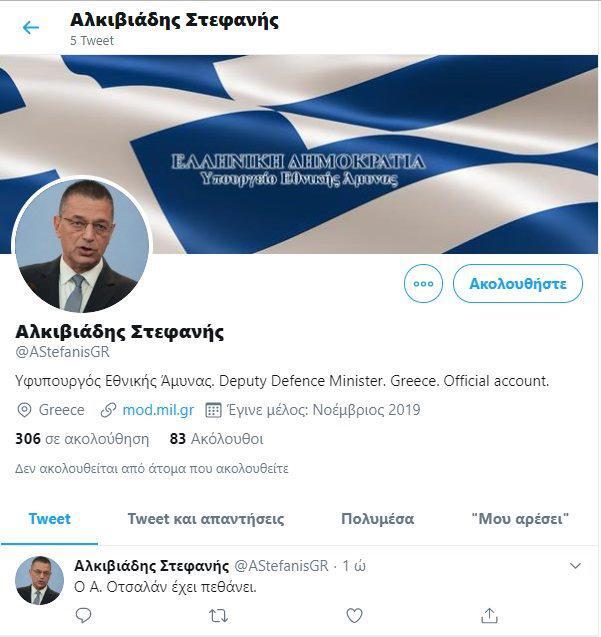Screen dimensions: 601x637
Task: Open the mod.mil.gr website link
Action: (158, 410)
